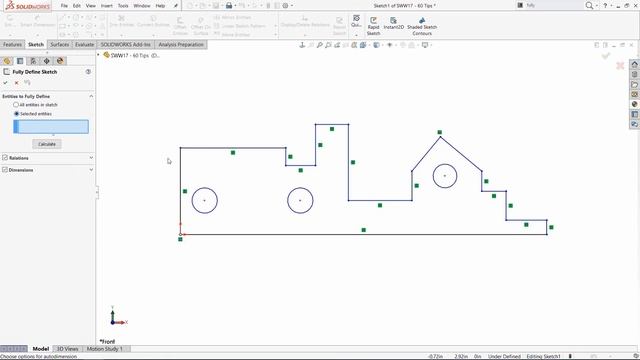
Task: Switch to the Analysis Preparation tab
Action: coord(181,44)
